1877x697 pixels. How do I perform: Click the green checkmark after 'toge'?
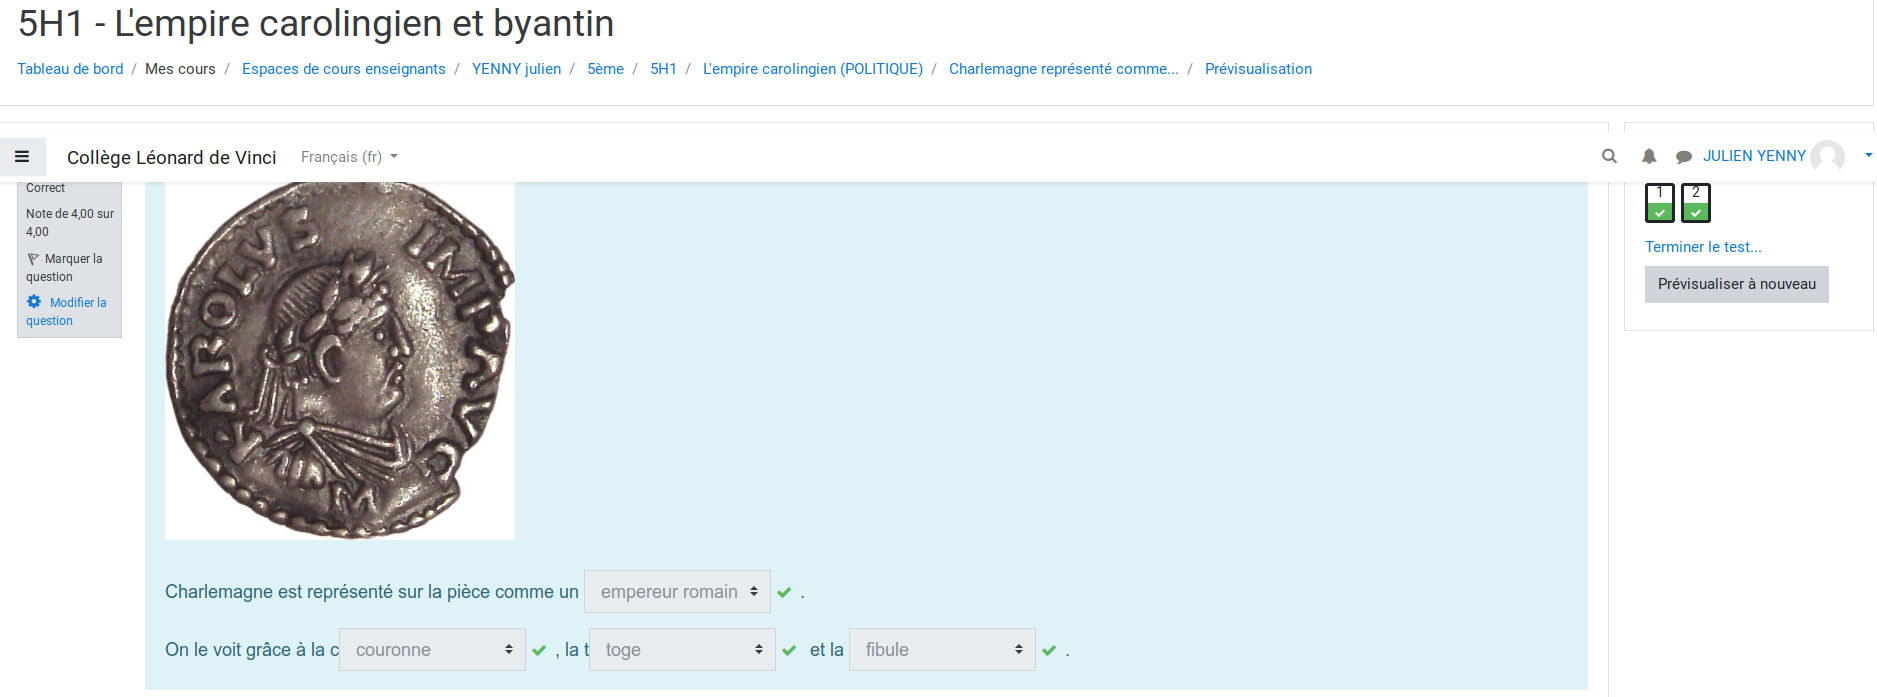coord(789,651)
